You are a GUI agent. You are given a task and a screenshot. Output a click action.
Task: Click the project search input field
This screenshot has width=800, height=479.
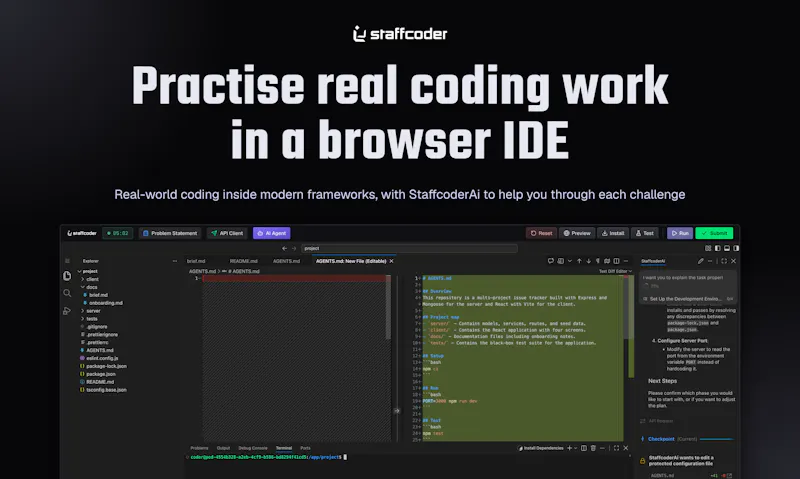click(409, 248)
